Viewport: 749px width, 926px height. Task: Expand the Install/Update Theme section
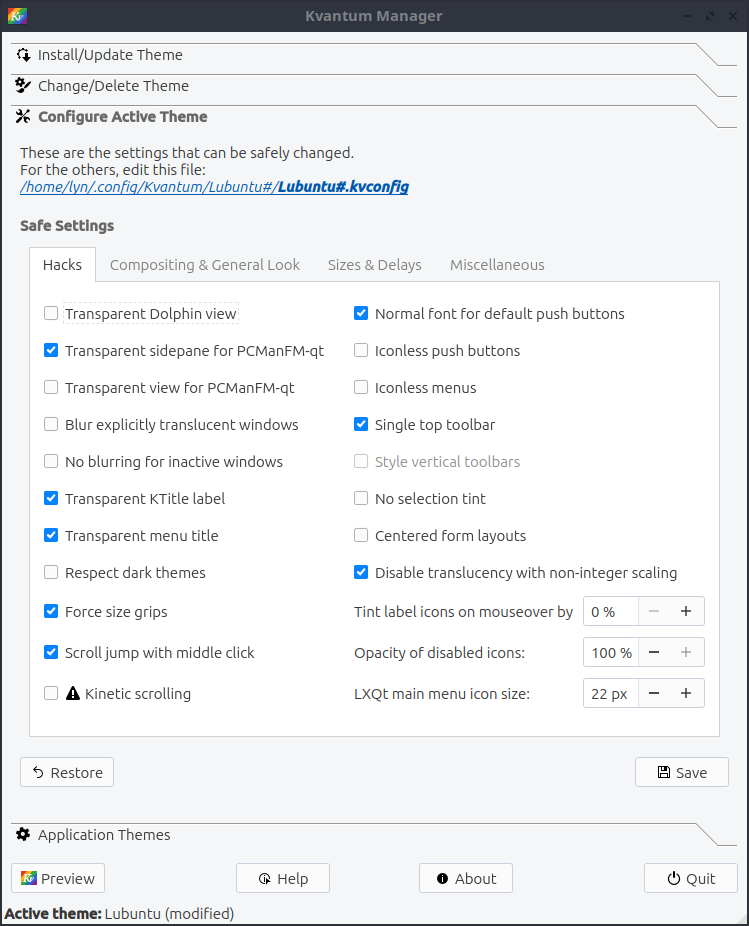point(110,55)
